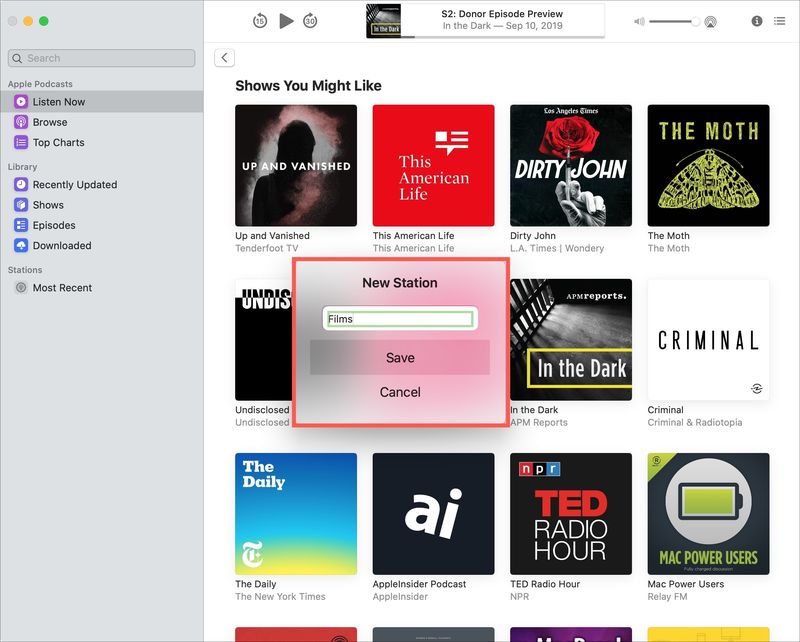This screenshot has width=800, height=642.
Task: Click the NPR publisher text
Action: (x=519, y=597)
